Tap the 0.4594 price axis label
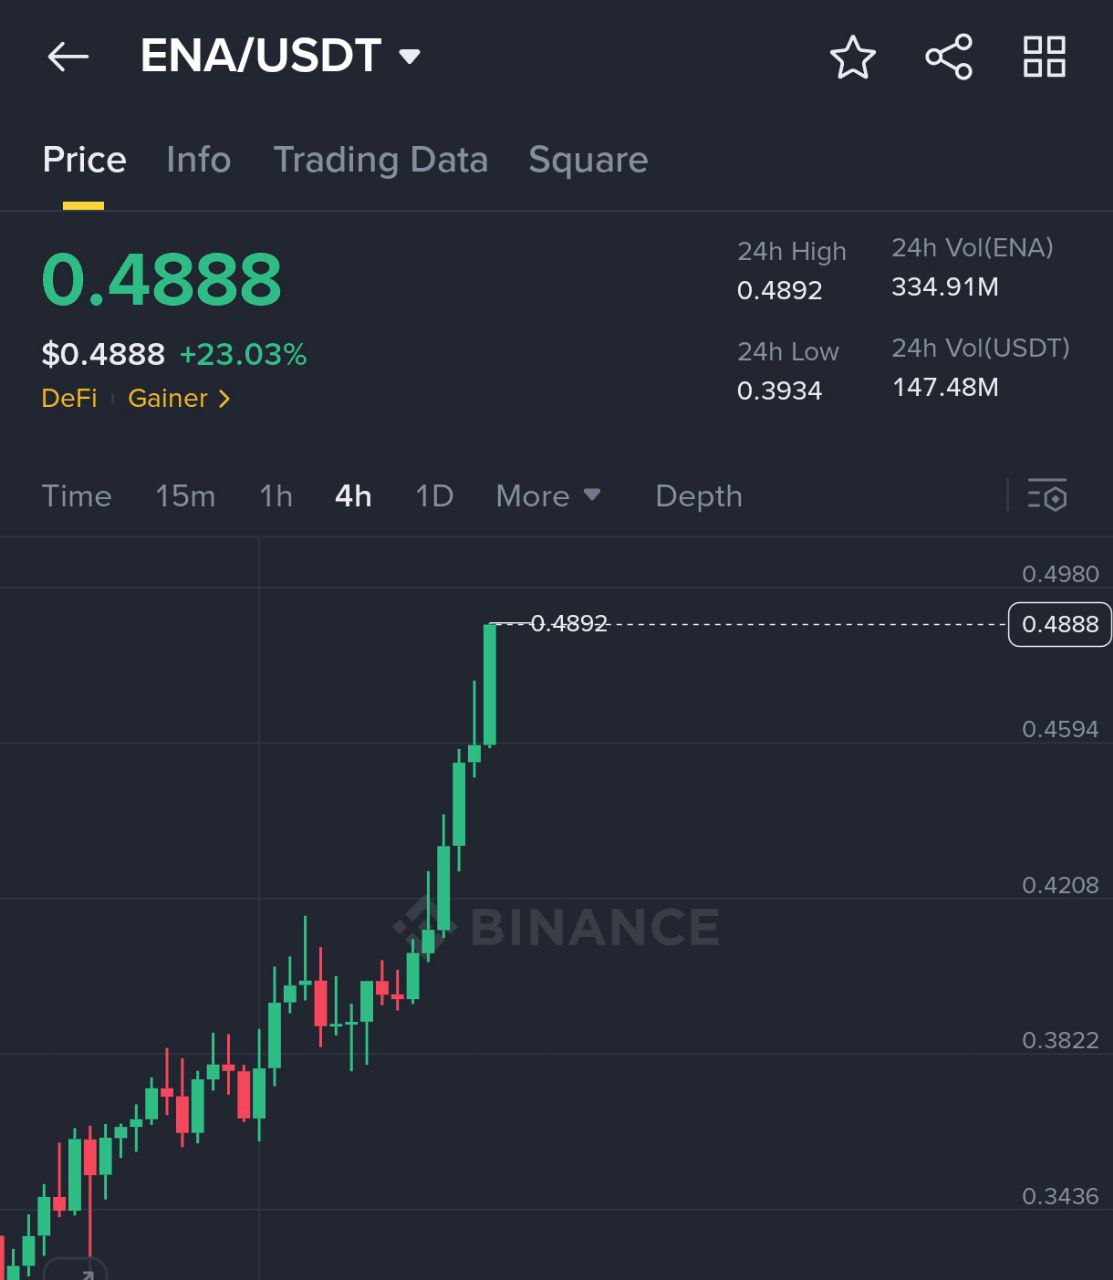Viewport: 1113px width, 1280px height. coord(1060,729)
